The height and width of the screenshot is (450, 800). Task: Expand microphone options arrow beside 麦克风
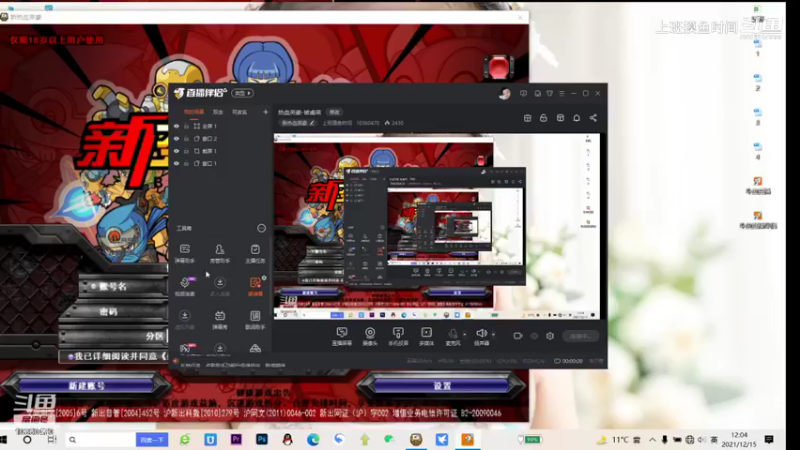tap(464, 335)
